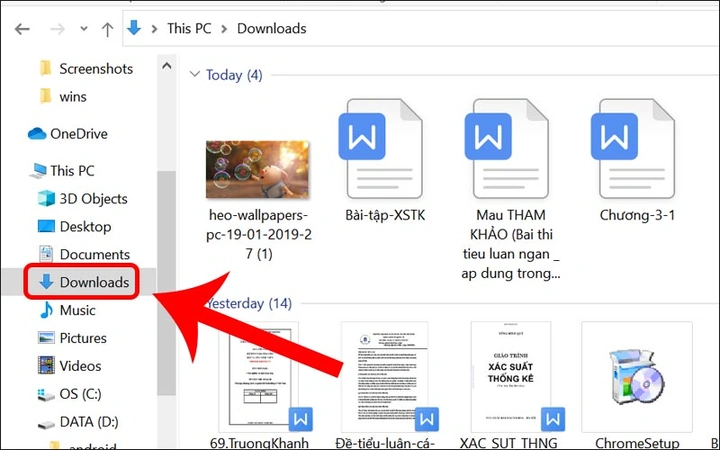This screenshot has height=450, width=720.
Task: Click the 'Pictures' label in sidebar
Action: (83, 338)
